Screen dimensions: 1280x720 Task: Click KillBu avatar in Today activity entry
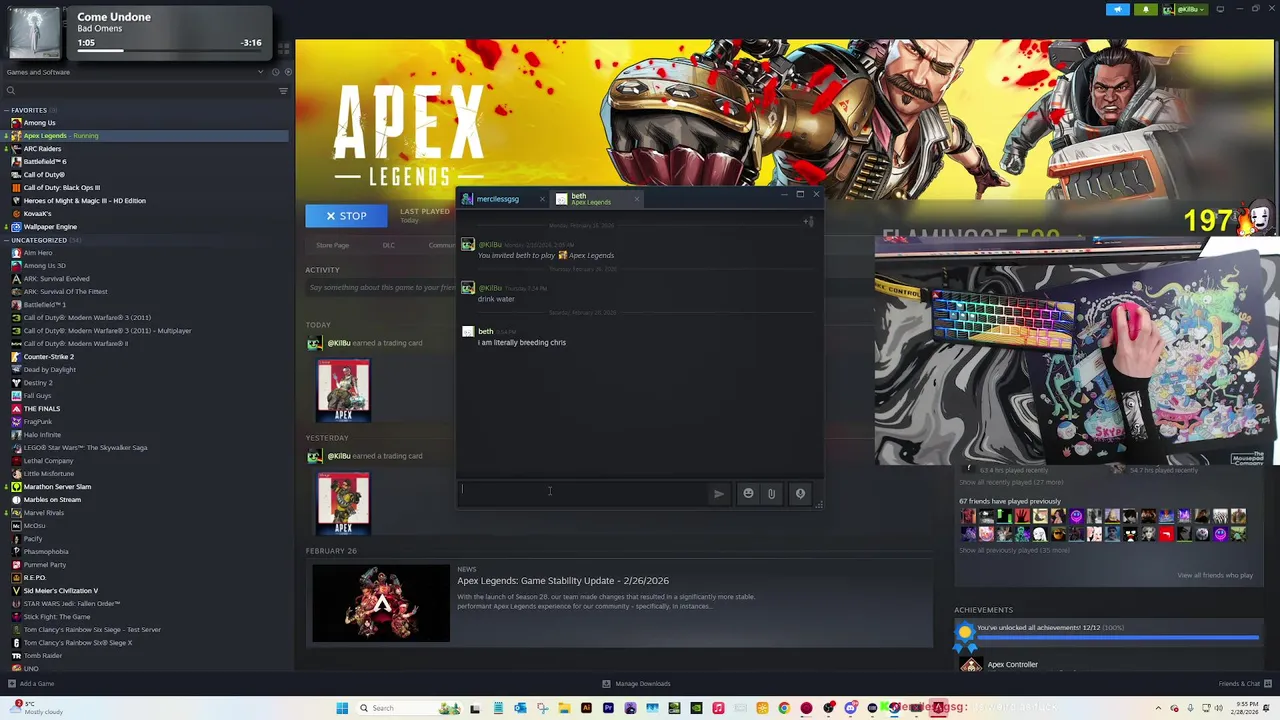click(314, 343)
